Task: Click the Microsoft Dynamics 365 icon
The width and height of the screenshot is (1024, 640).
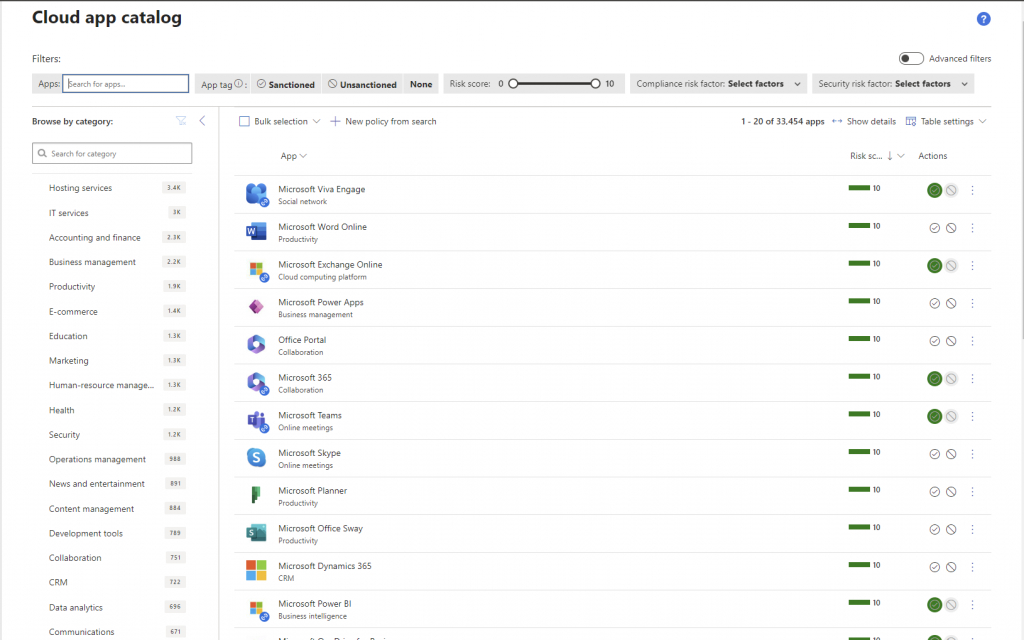Action: tap(256, 570)
